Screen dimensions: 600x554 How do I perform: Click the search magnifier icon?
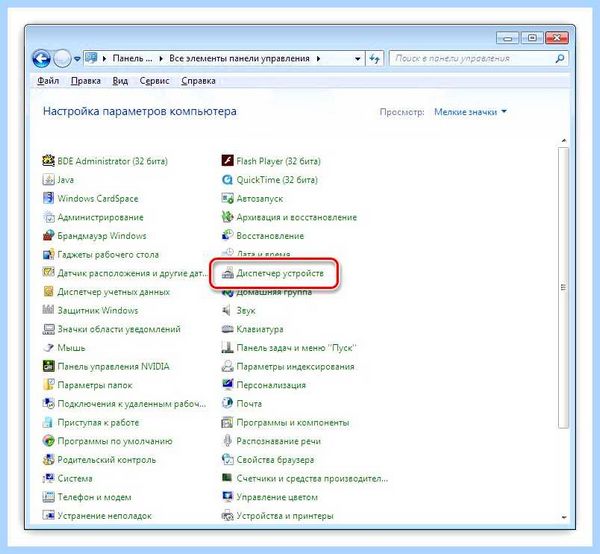(560, 59)
